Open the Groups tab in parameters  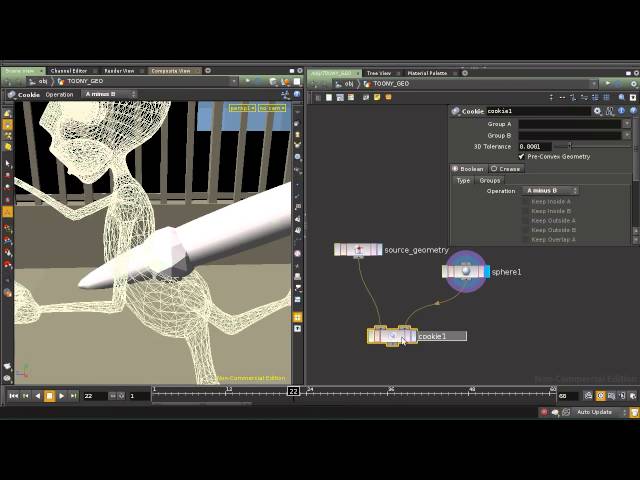click(x=490, y=181)
